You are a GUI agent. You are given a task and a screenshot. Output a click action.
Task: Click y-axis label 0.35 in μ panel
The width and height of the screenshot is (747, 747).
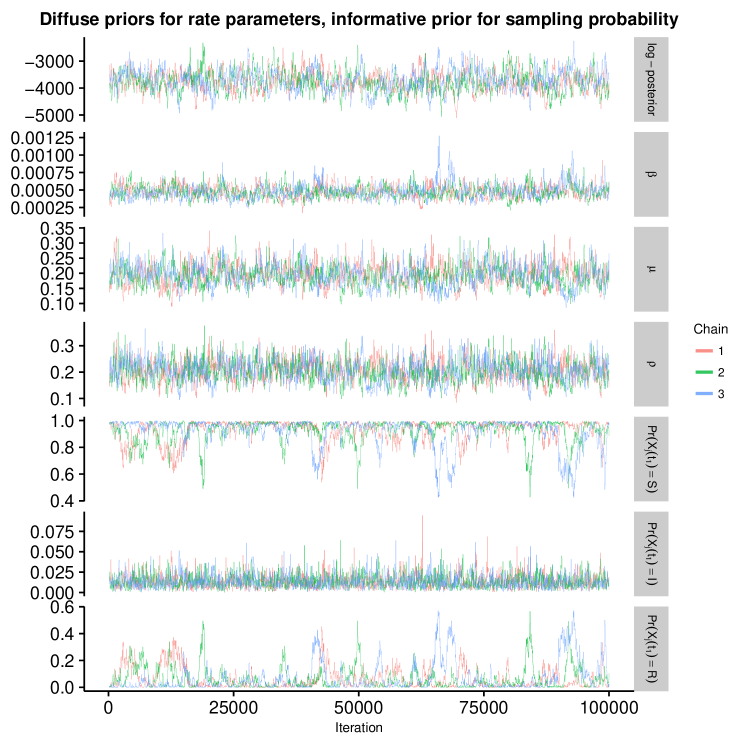pos(57,229)
